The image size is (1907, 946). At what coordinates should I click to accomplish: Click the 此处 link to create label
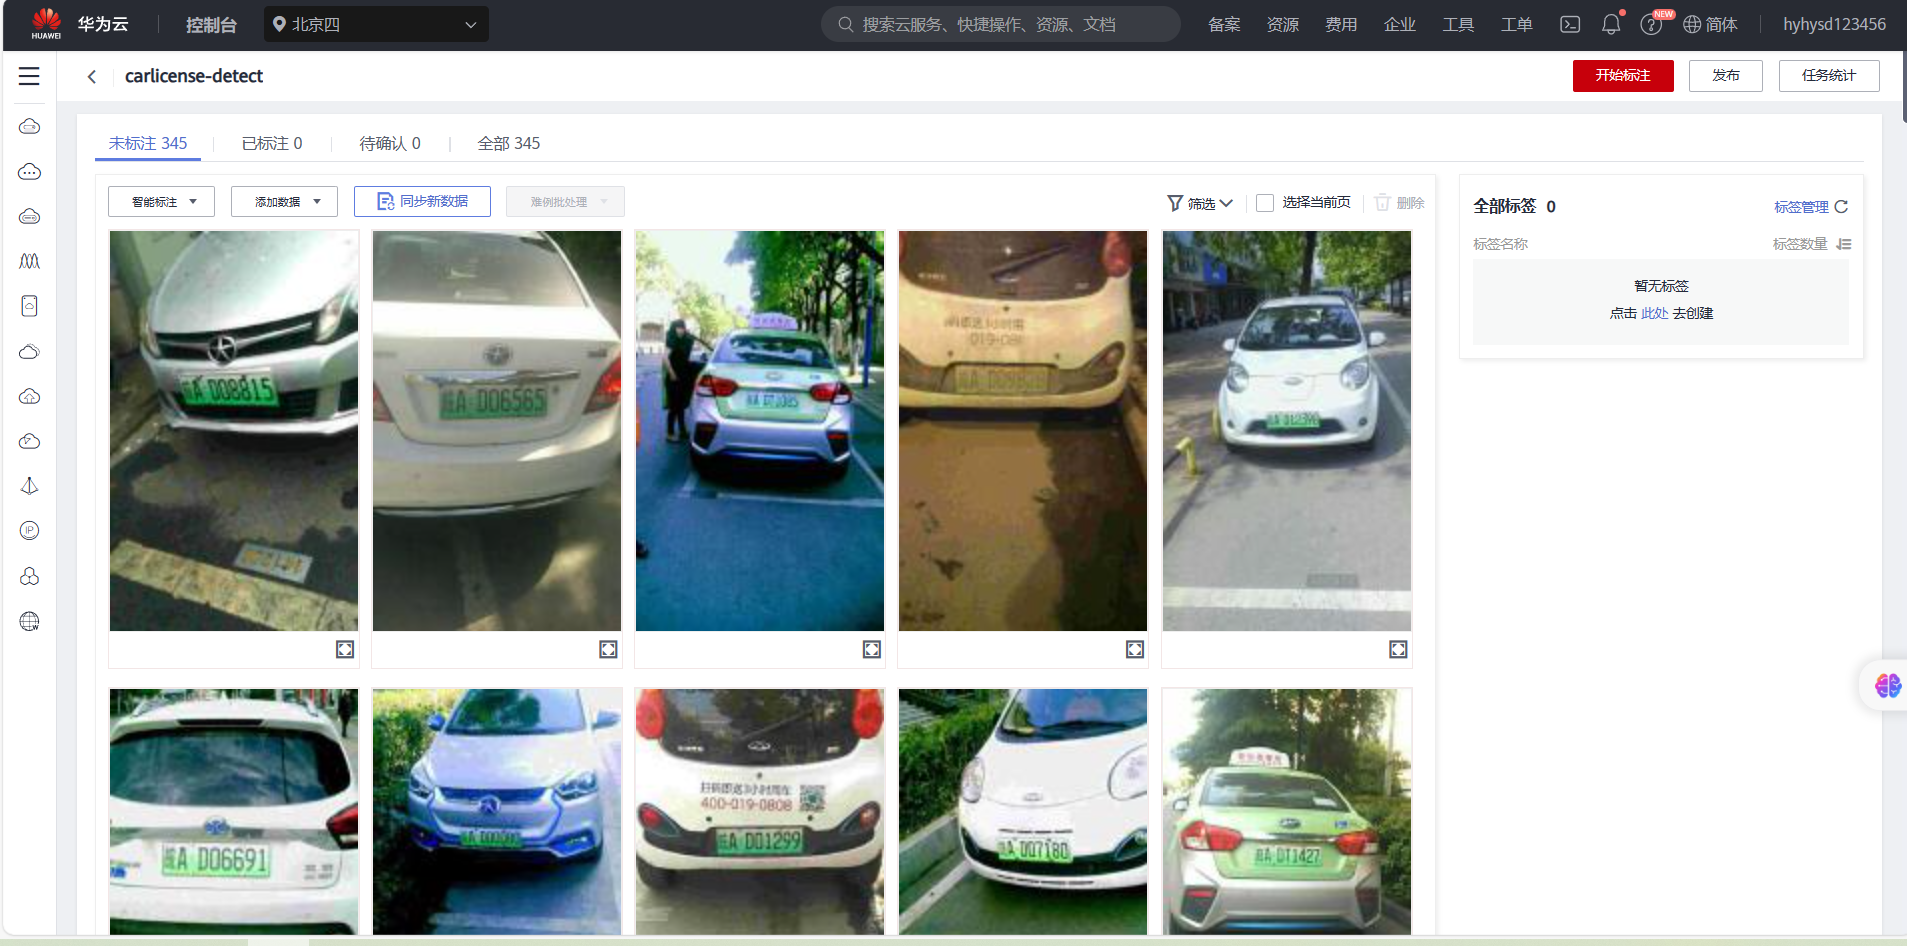1655,313
